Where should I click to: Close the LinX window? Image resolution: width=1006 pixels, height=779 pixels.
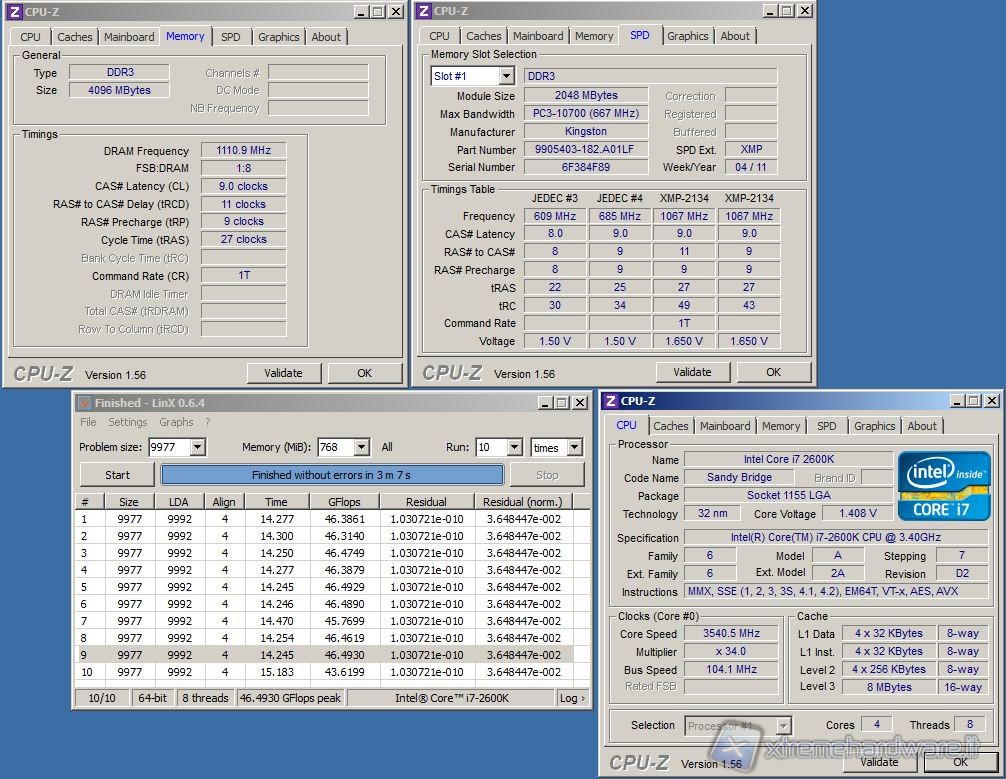click(x=578, y=403)
